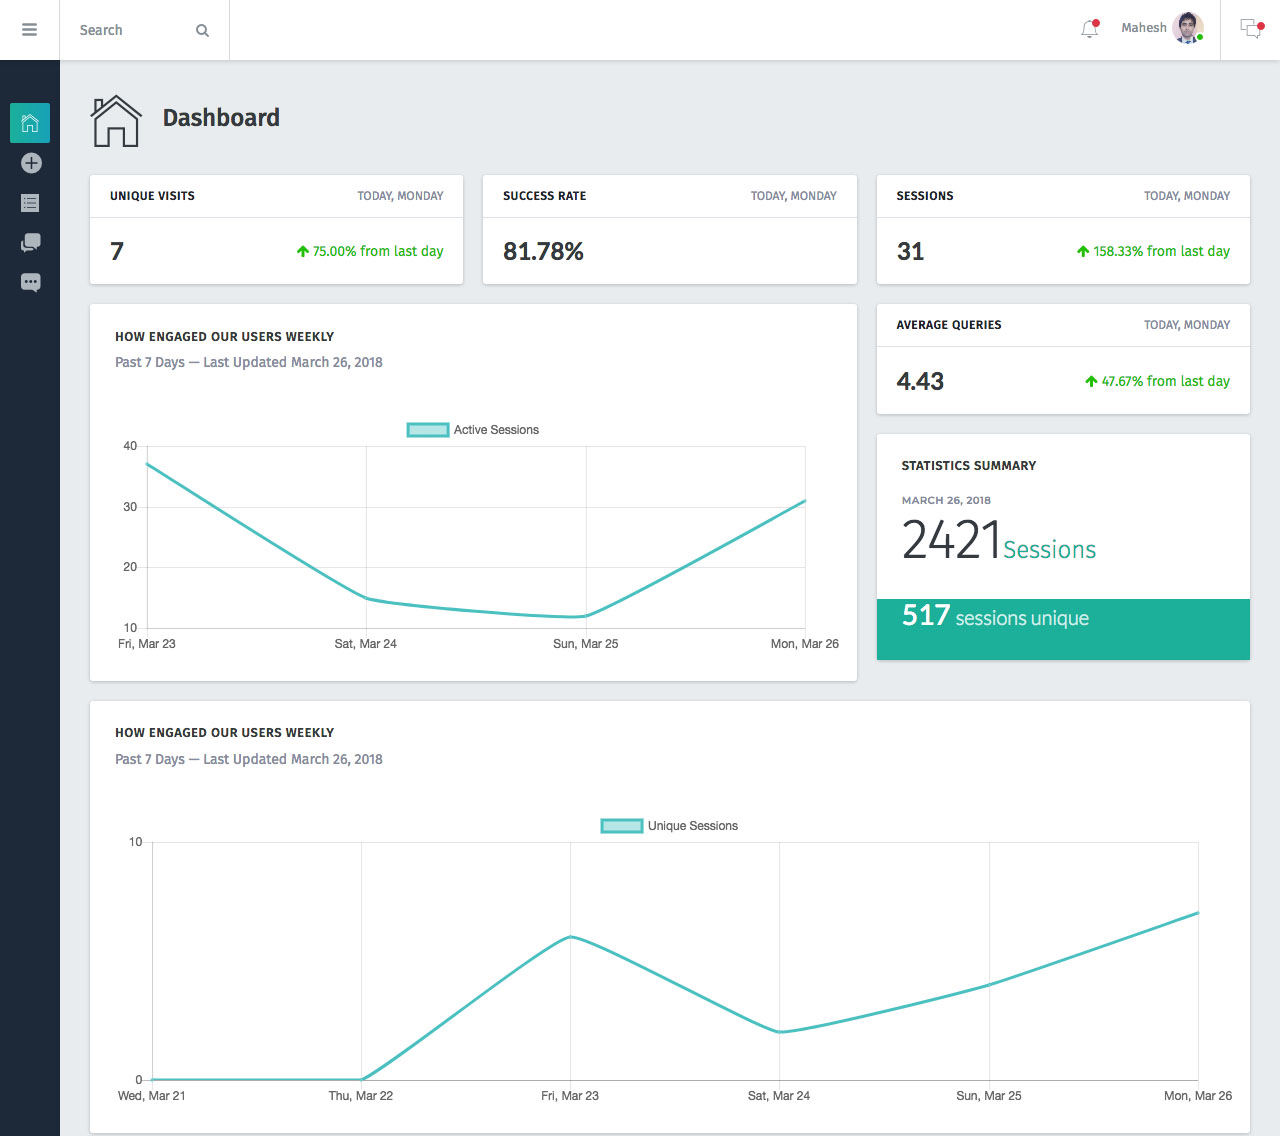Screen dimensions: 1280x1136
Task: Click the green up arrow in Average Queries
Action: [1091, 381]
